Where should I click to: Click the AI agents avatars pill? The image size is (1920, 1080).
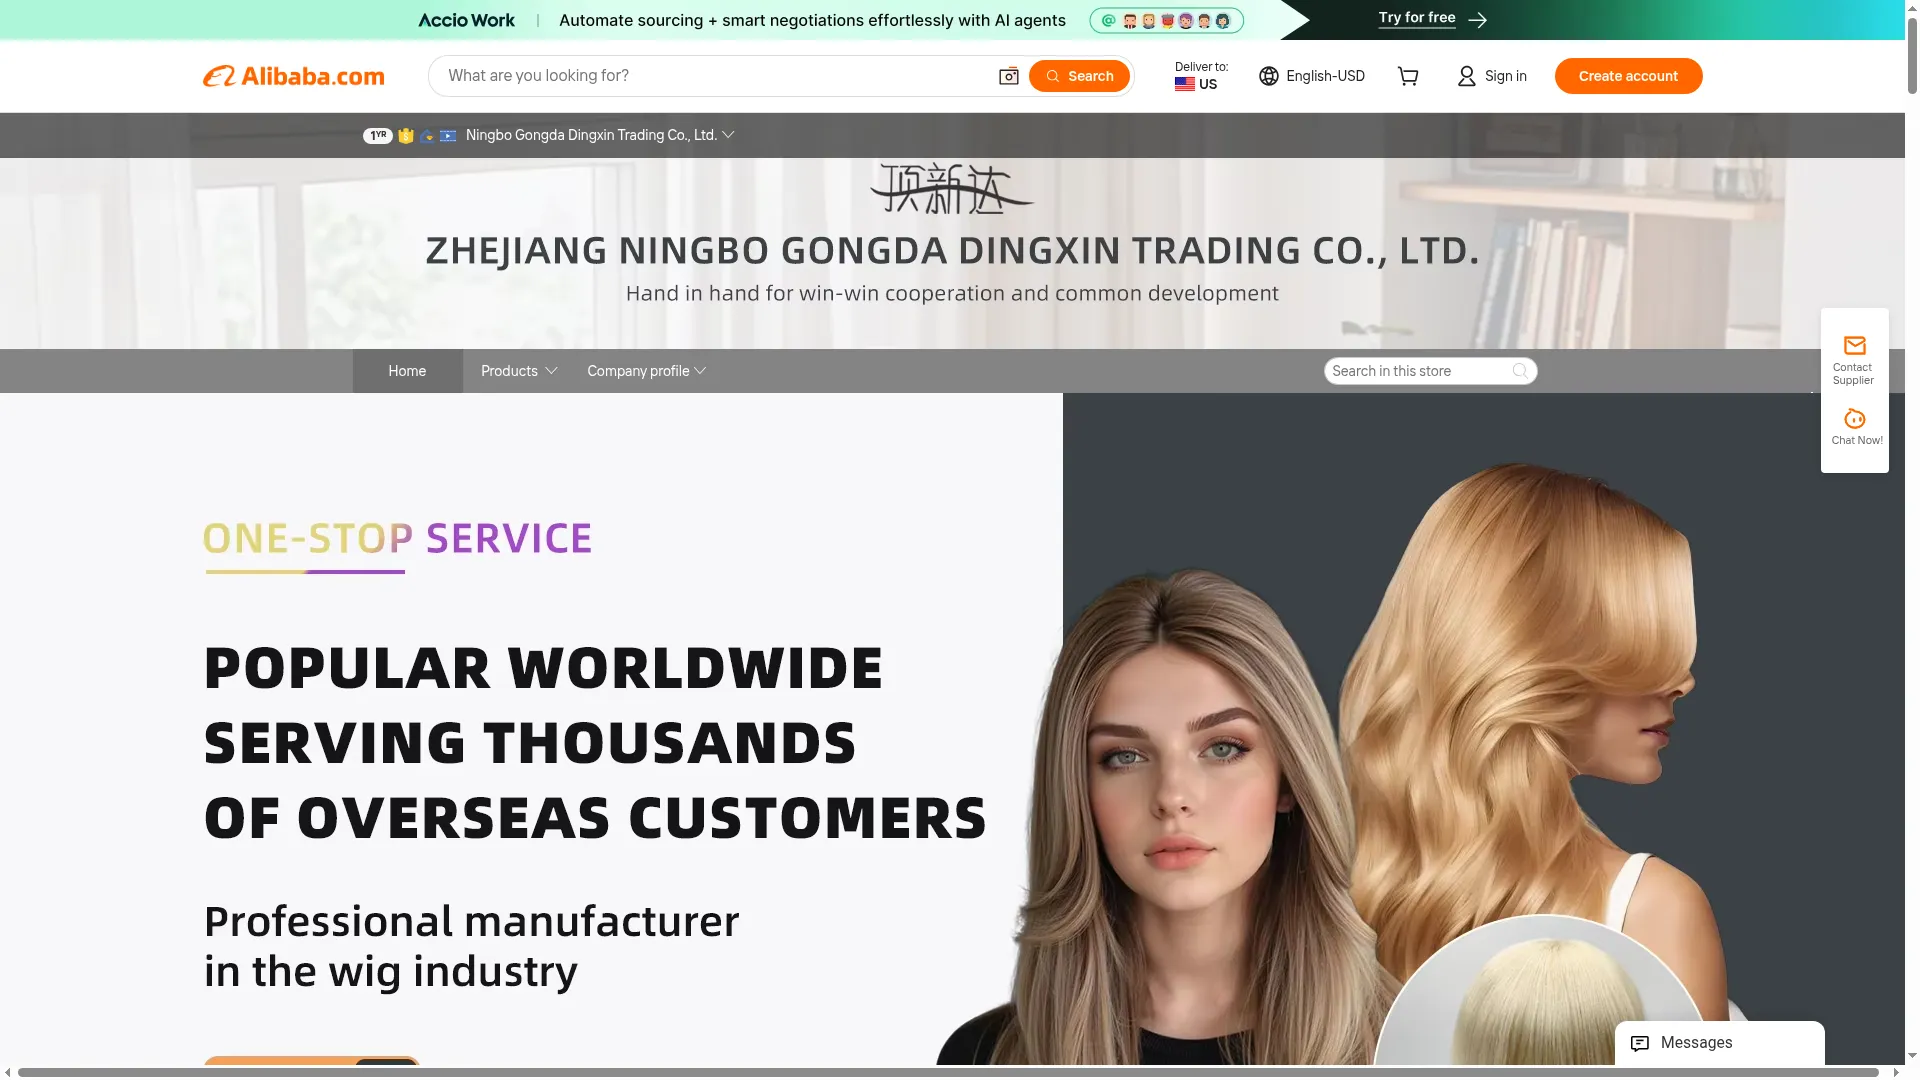(x=1166, y=20)
